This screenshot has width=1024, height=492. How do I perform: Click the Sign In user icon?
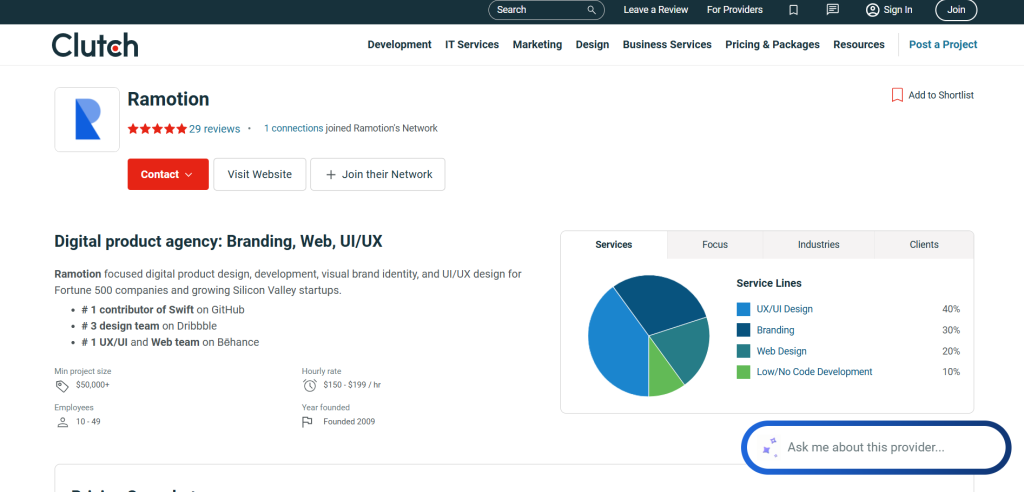tap(872, 10)
